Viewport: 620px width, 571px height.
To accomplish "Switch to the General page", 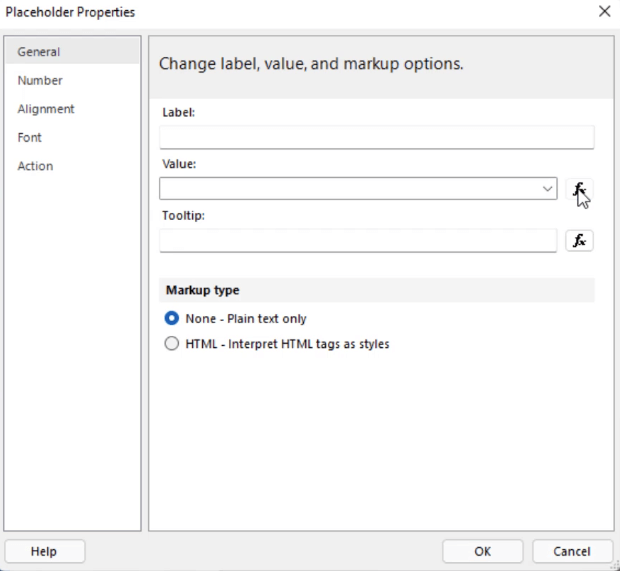I will [72, 52].
